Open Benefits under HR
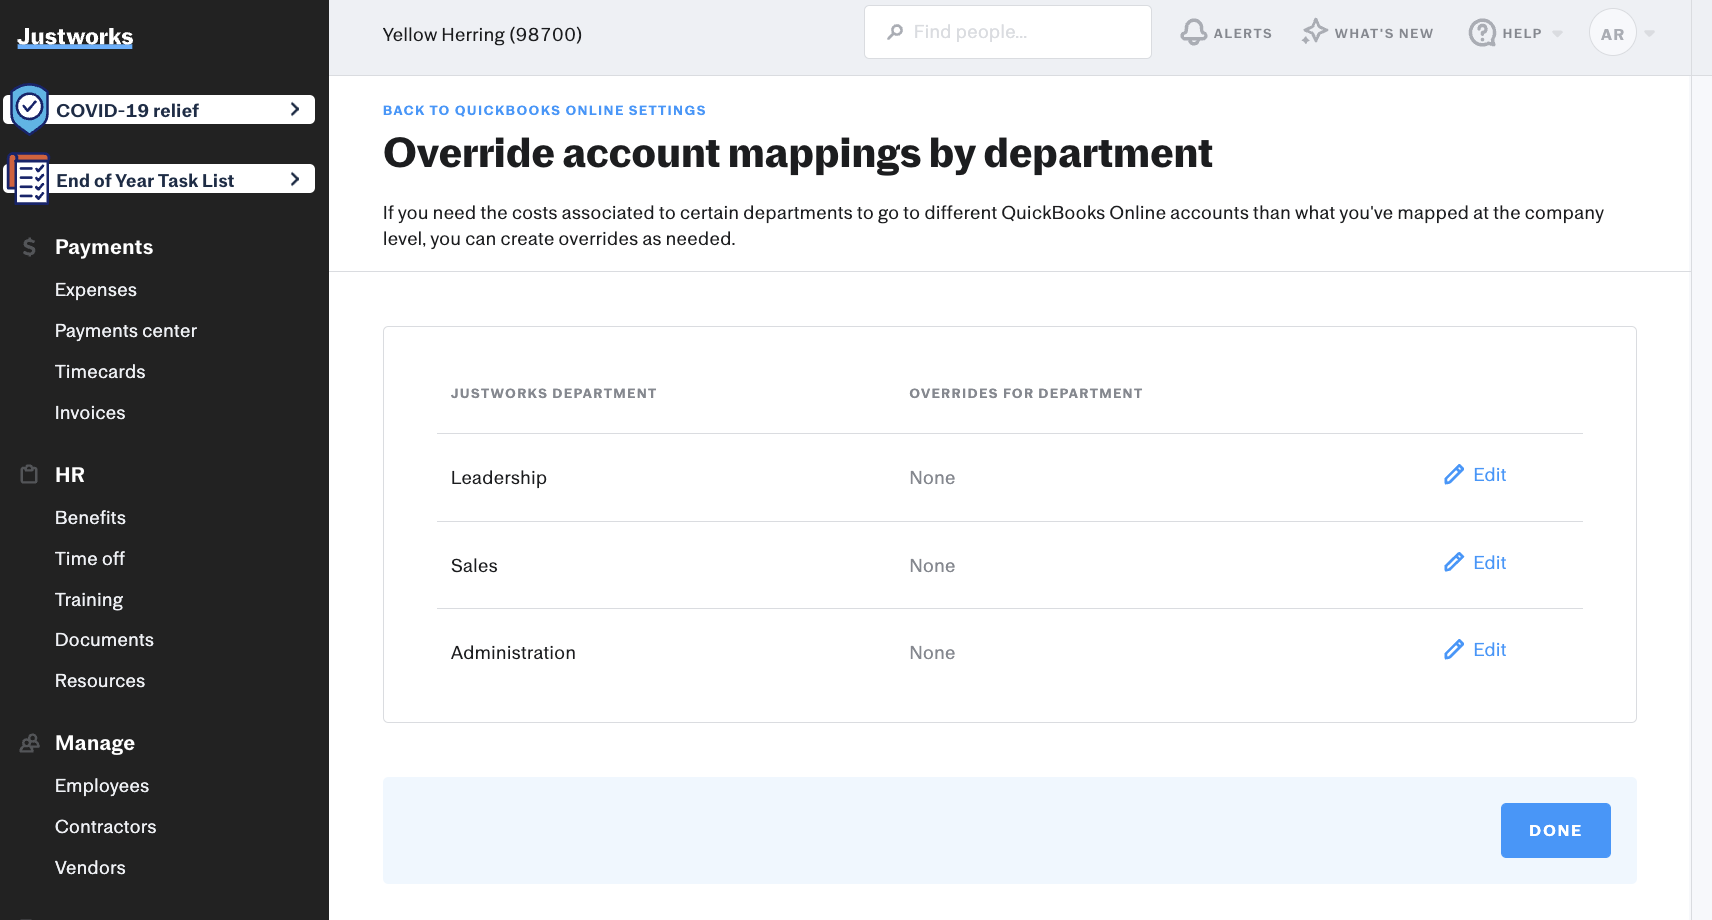Viewport: 1712px width, 920px height. coord(90,518)
